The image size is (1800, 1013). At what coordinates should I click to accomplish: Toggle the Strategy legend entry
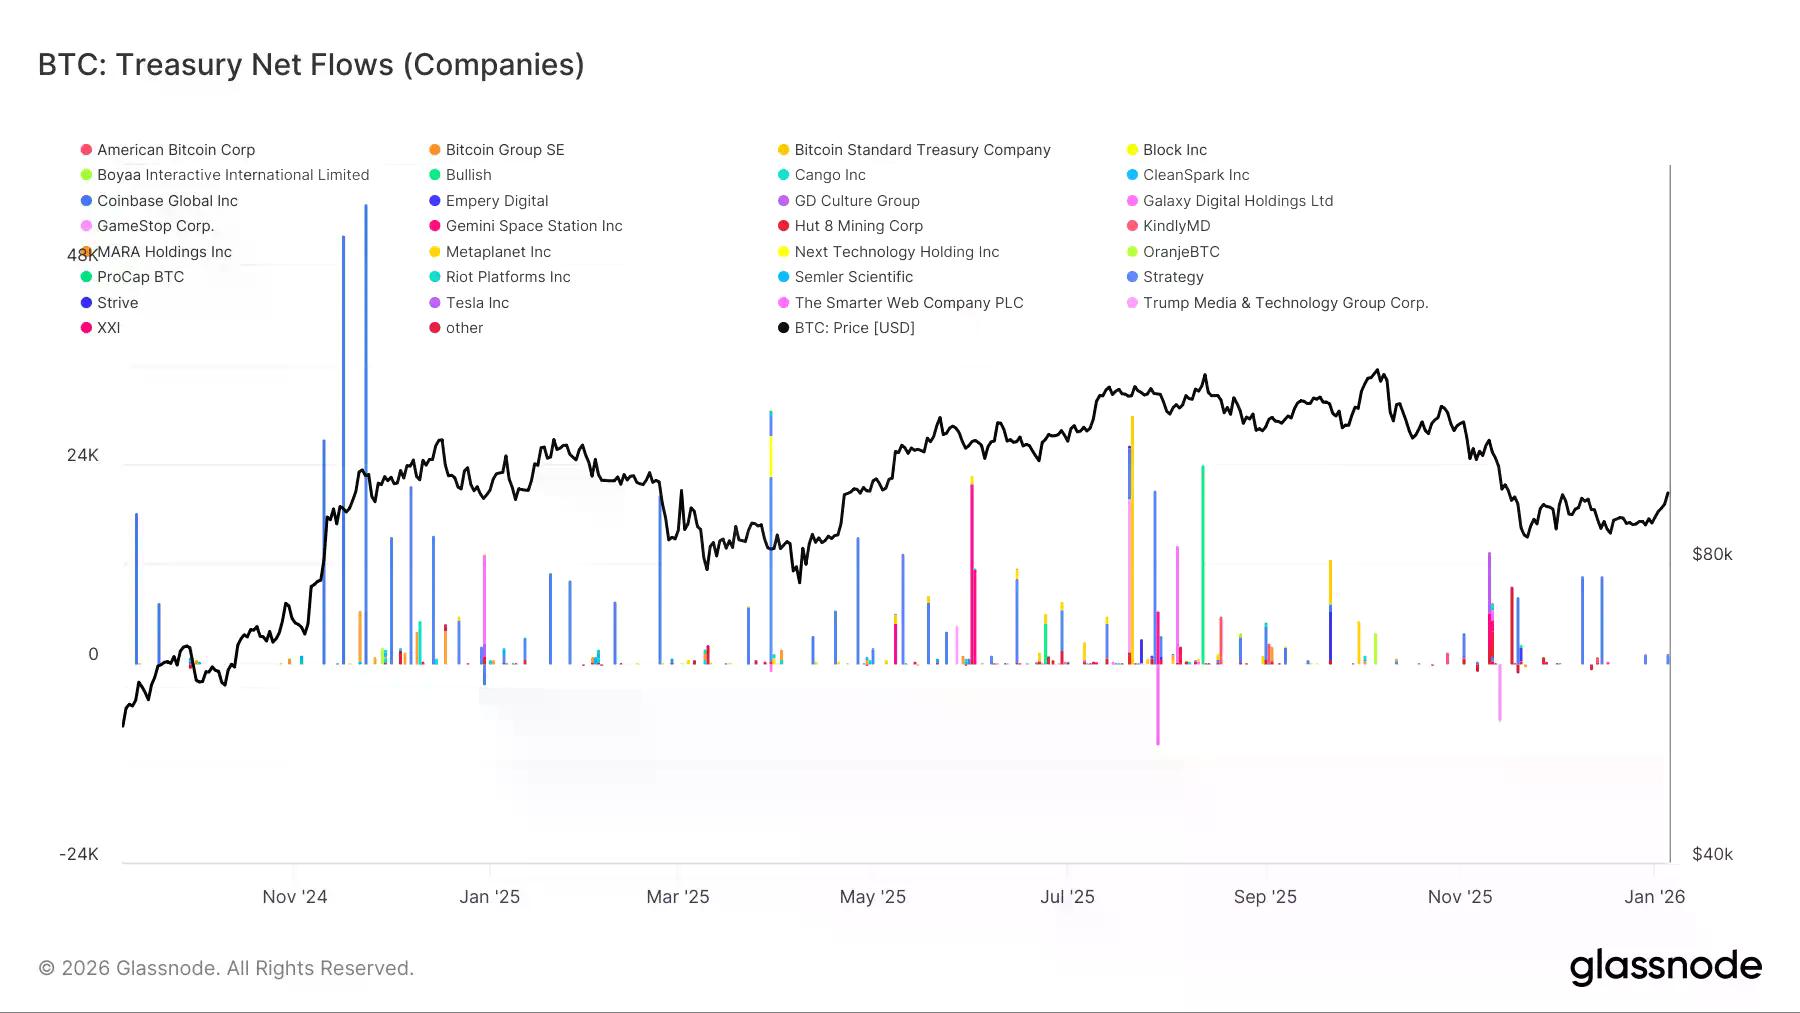point(1172,277)
